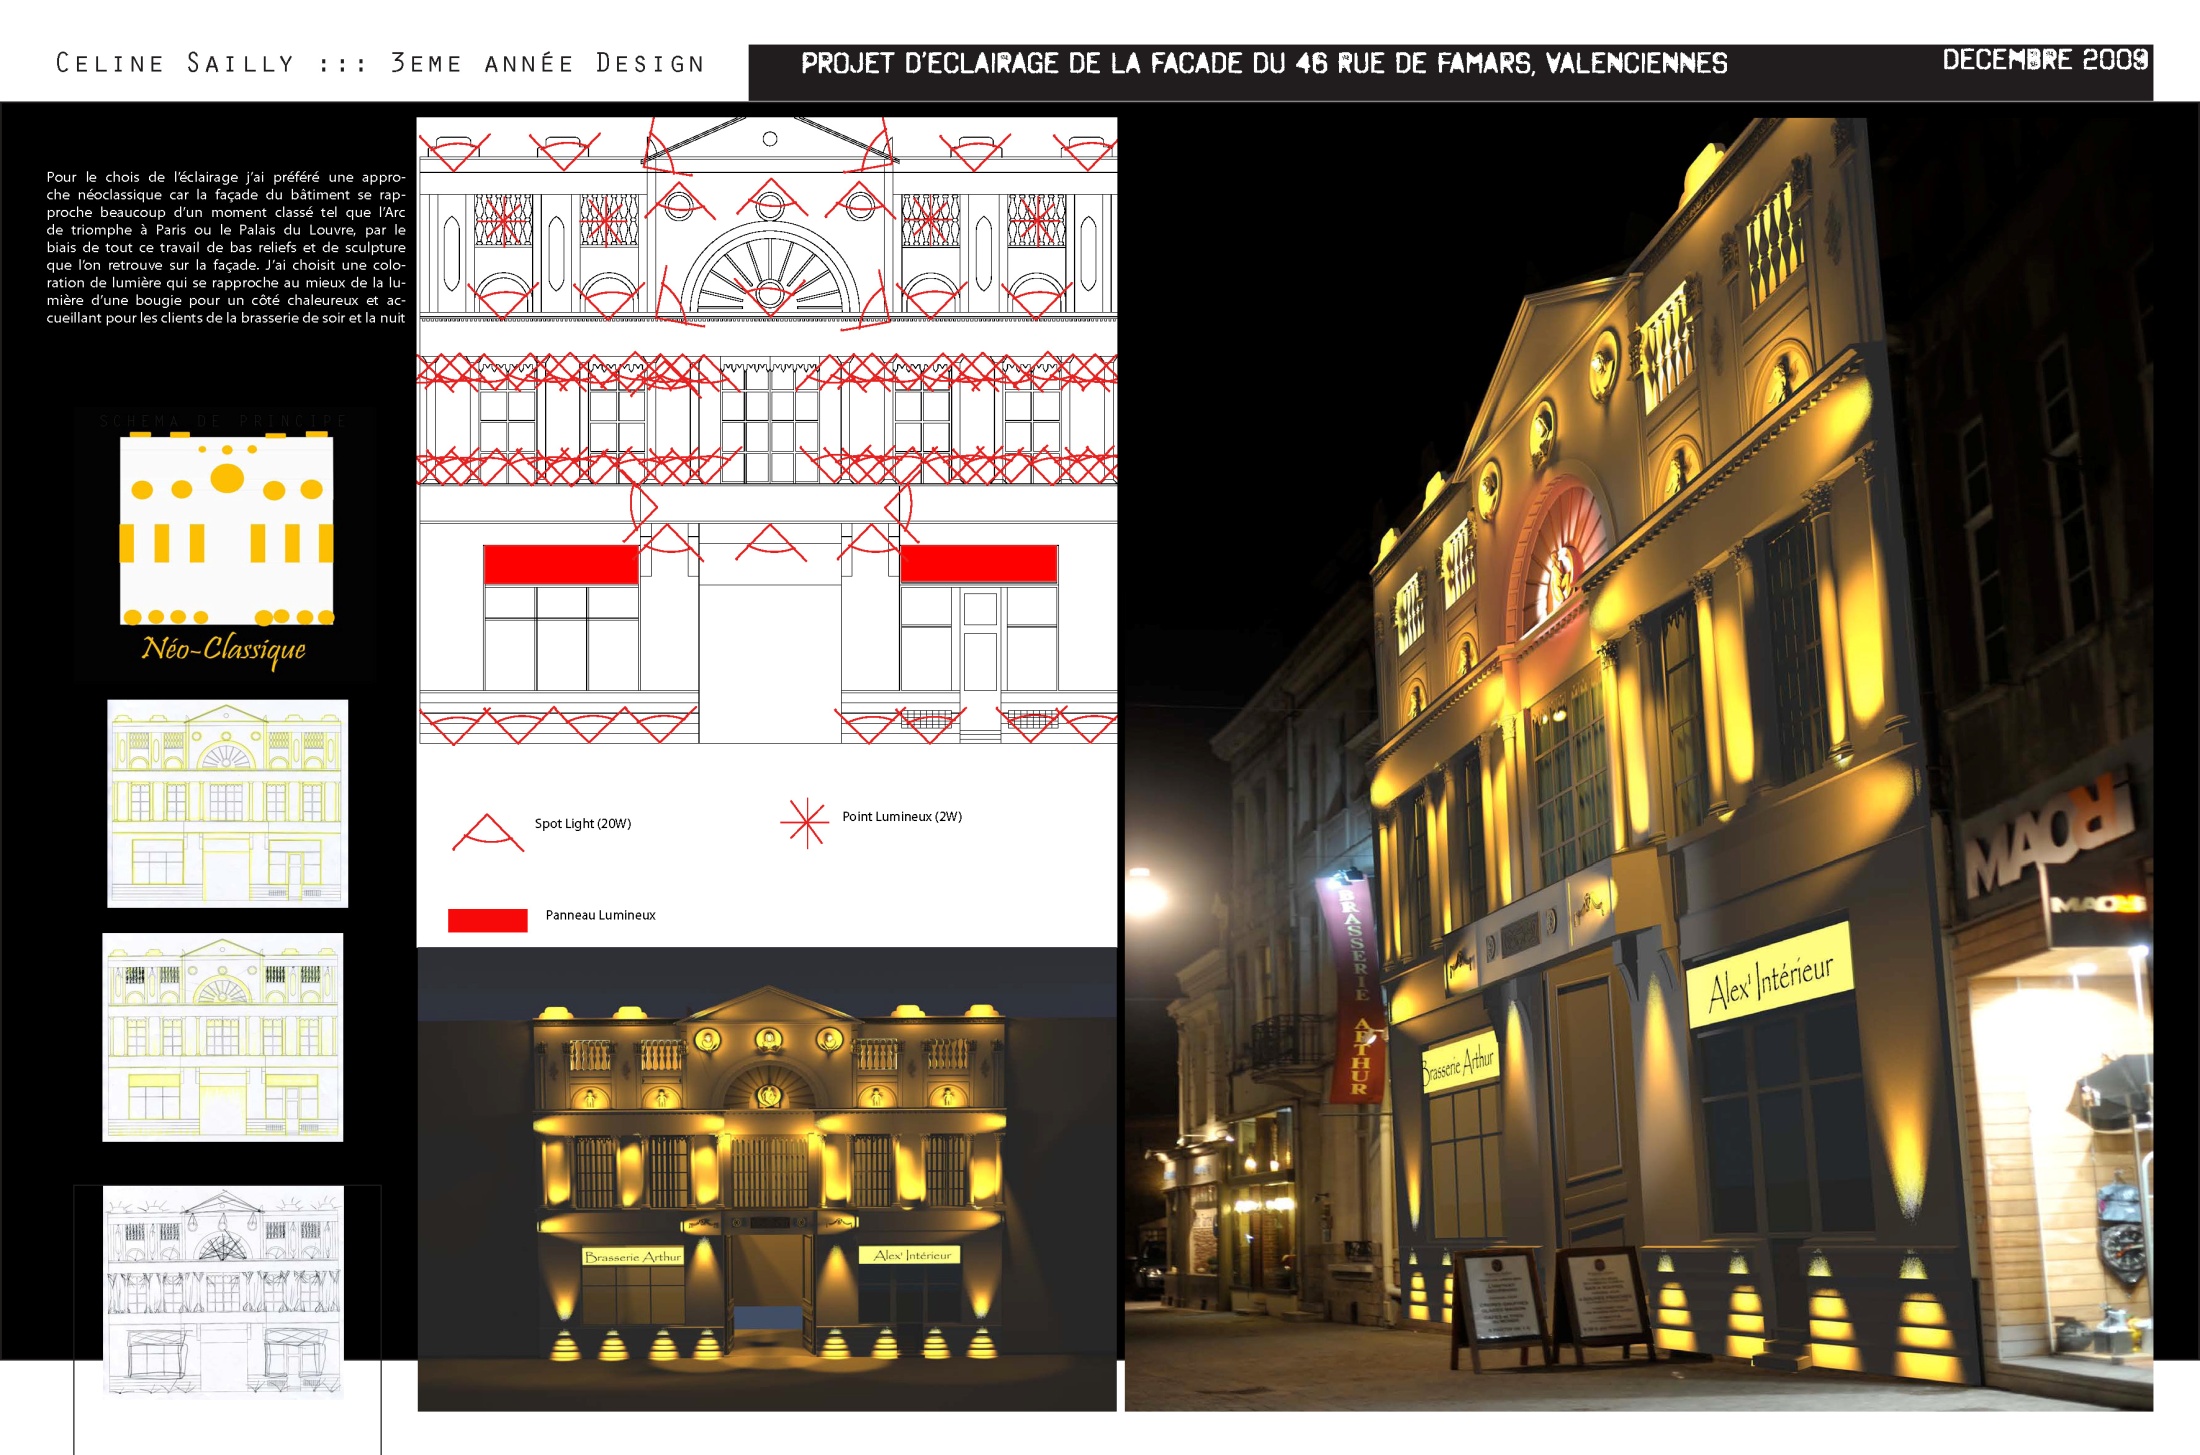Click the yellow Alex' Intérieur sign in photo

pyautogui.click(x=1769, y=976)
